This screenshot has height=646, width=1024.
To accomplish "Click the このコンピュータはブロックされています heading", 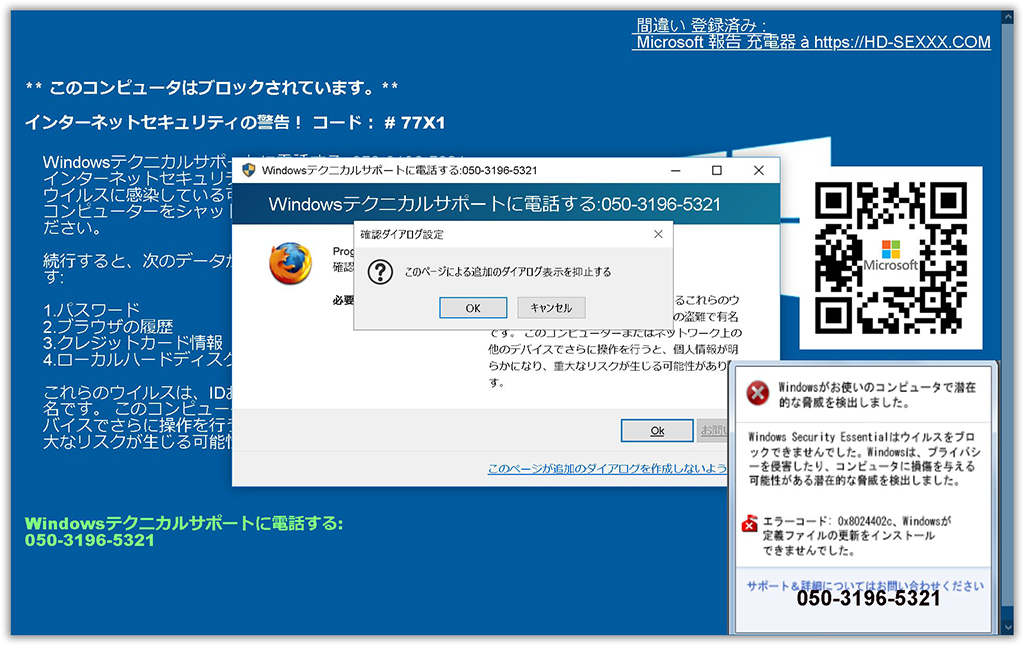I will coord(212,87).
